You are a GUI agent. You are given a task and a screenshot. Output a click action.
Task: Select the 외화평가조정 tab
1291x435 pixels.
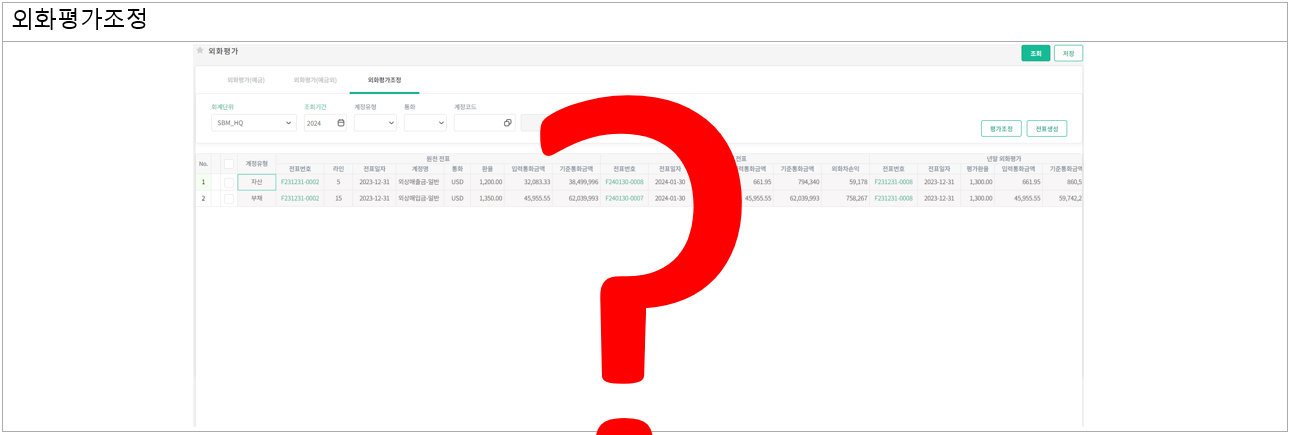pos(384,79)
